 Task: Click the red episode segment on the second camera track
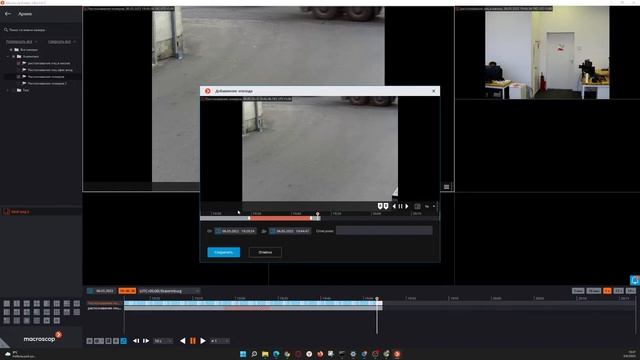(247, 308)
